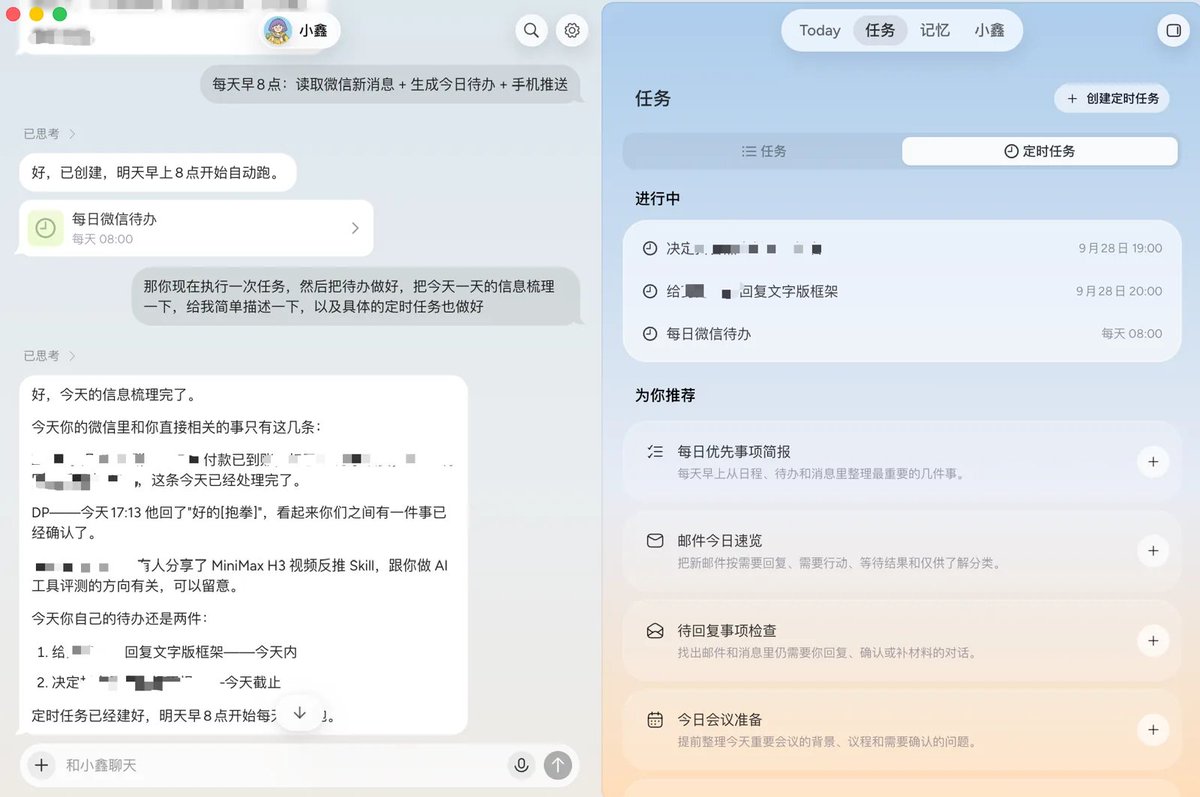The width and height of the screenshot is (1200, 797).
Task: Click the clock icon of the 每日微信待办 task row
Action: (650, 334)
